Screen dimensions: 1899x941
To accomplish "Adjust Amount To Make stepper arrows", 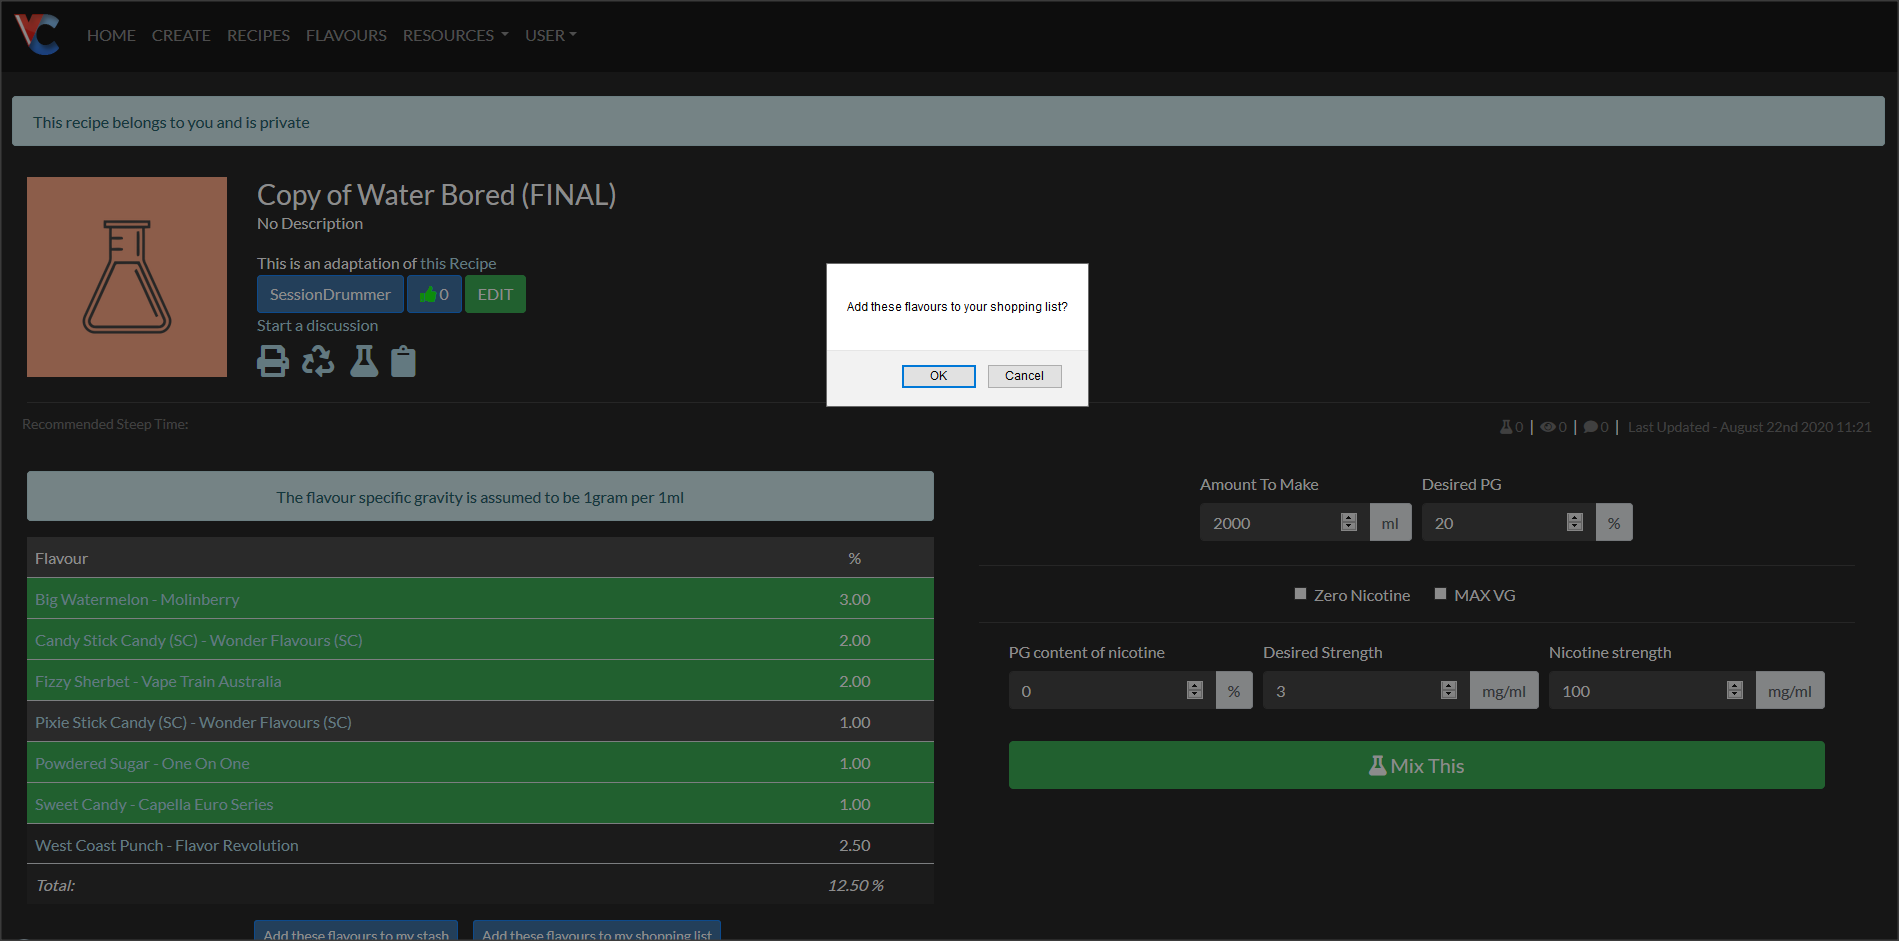I will click(x=1348, y=522).
